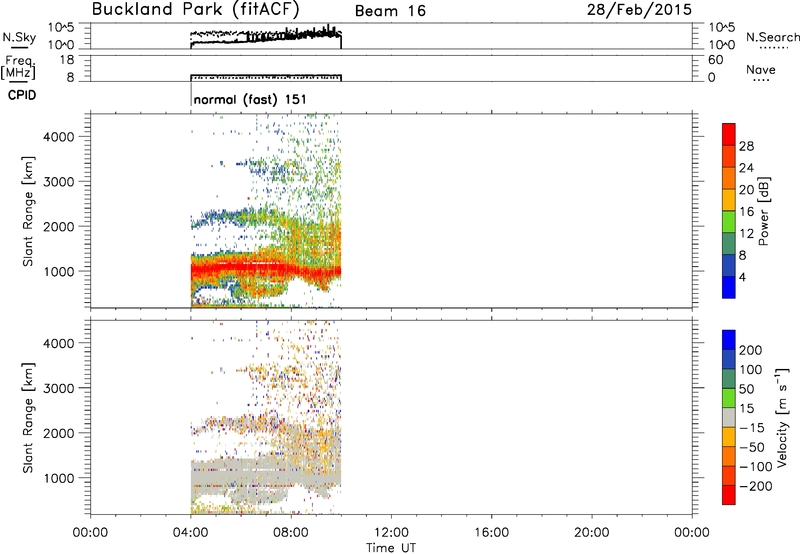The height and width of the screenshot is (554, 800).
Task: Click the "−15" Velocity colorbar value
Action: click(752, 428)
